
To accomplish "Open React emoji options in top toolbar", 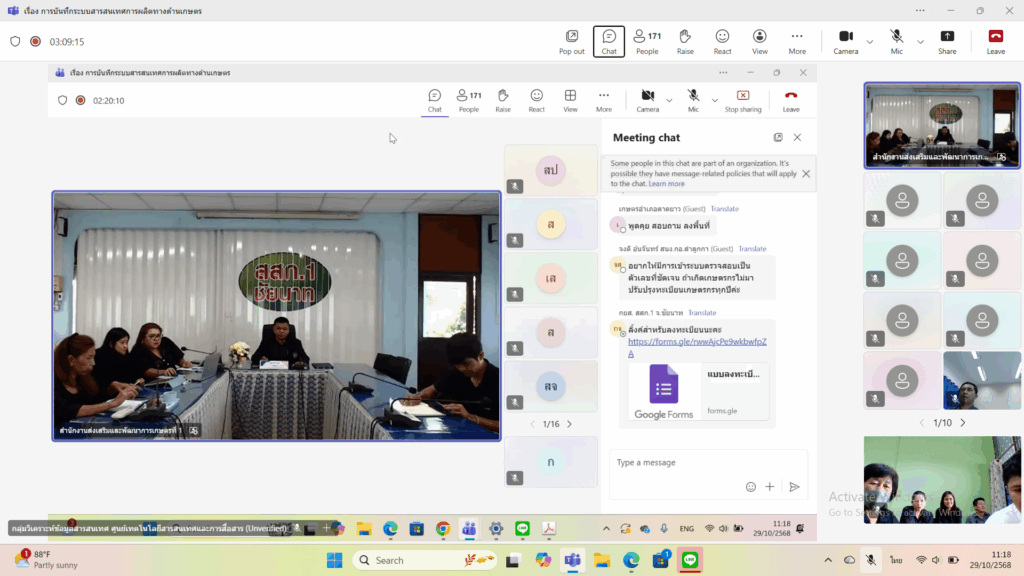I will tap(722, 41).
